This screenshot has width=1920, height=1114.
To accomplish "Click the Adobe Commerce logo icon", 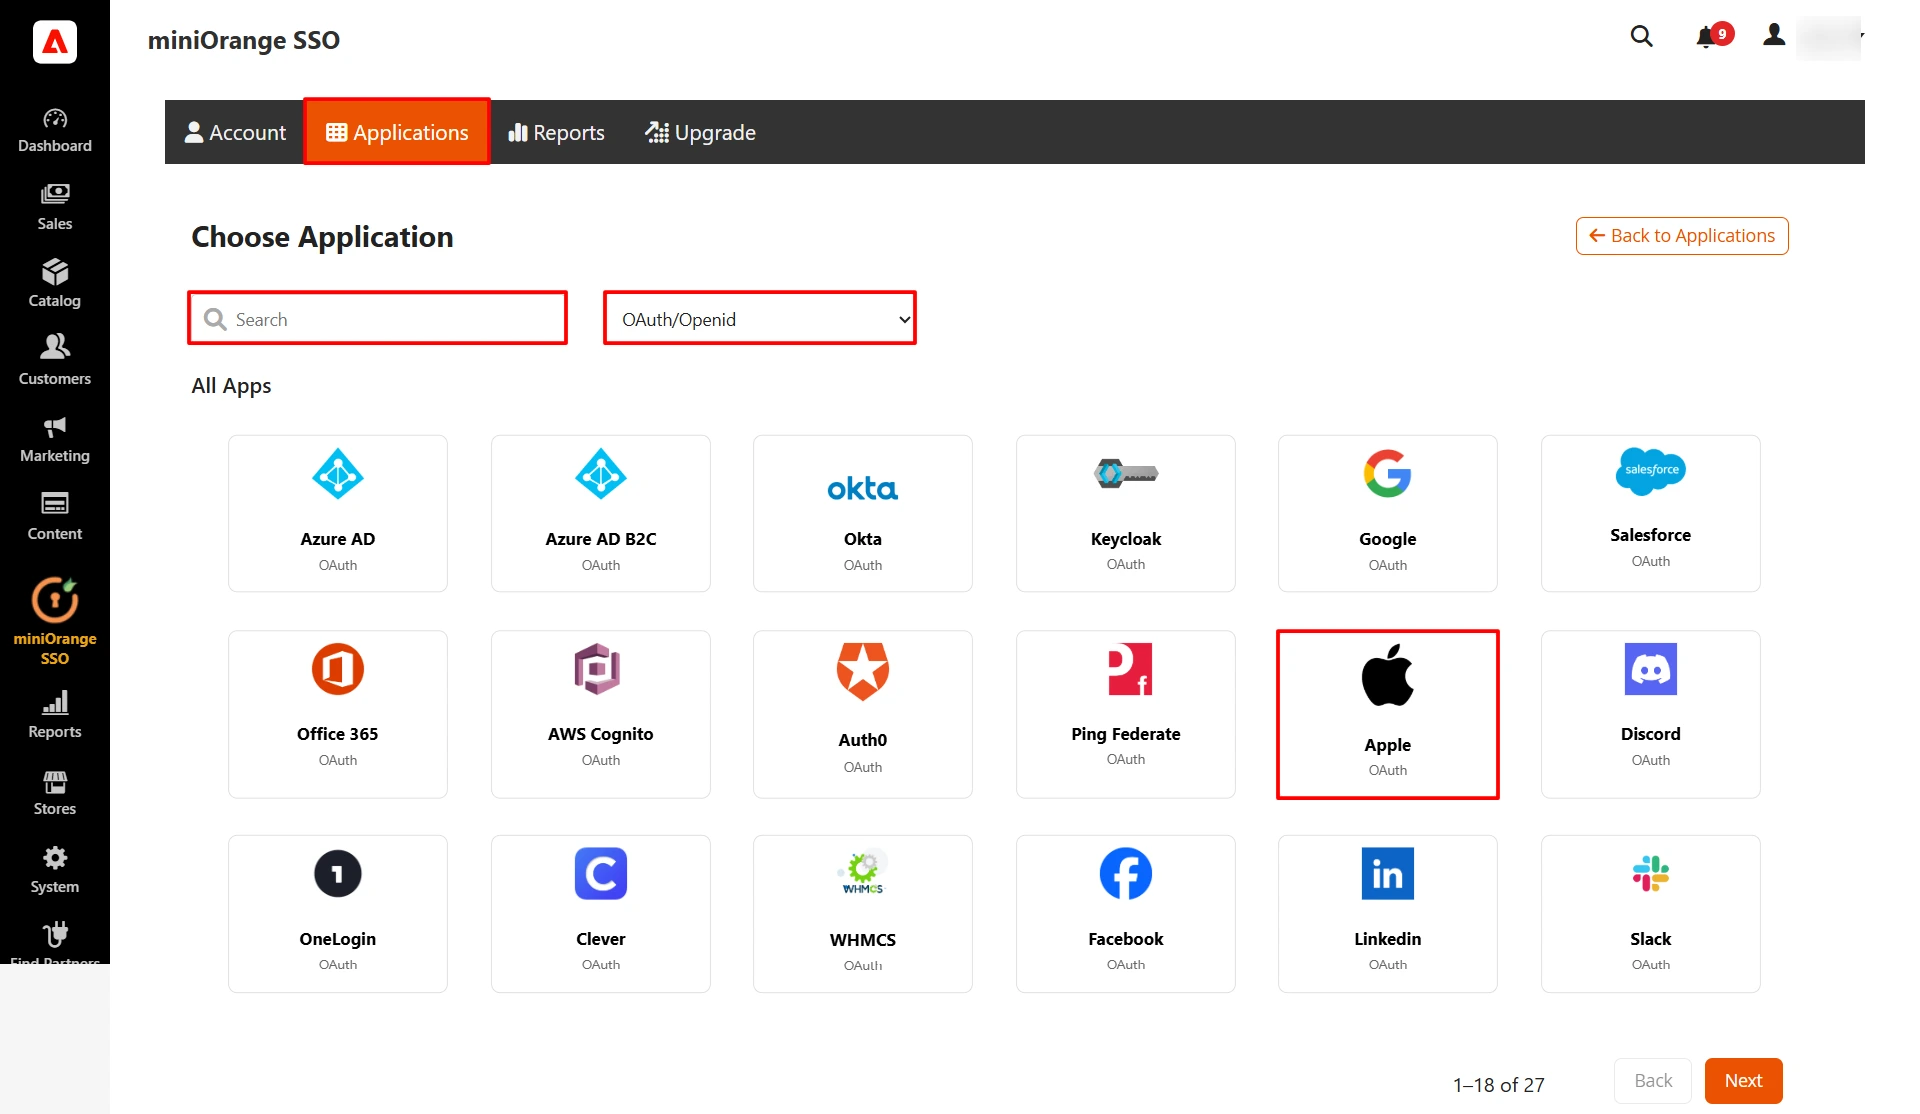I will pos(55,42).
